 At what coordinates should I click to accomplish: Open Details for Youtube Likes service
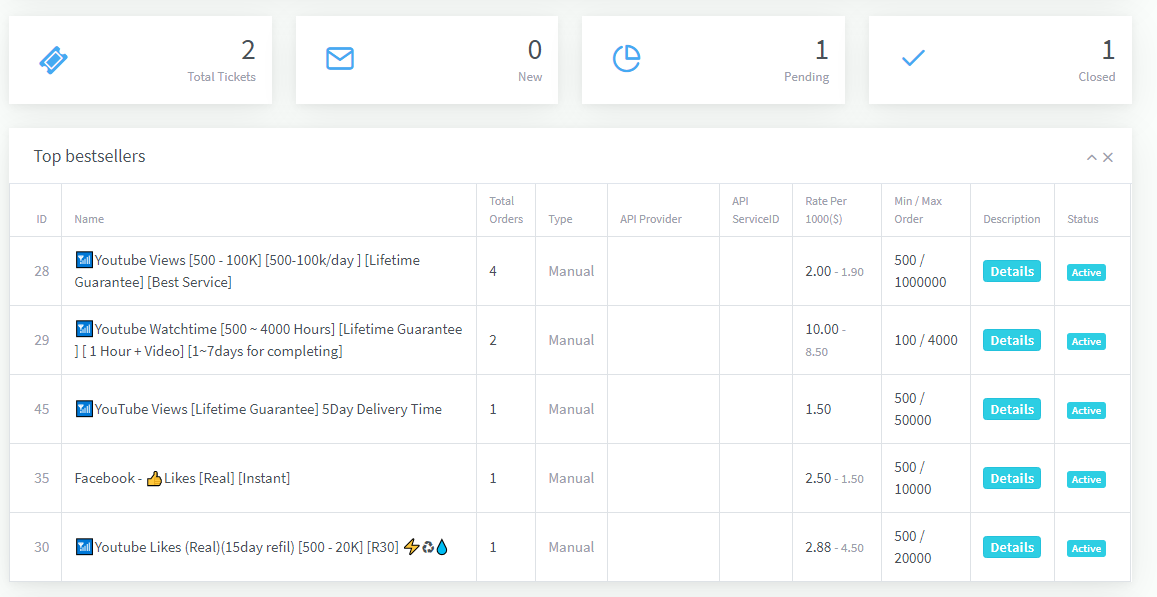1011,547
